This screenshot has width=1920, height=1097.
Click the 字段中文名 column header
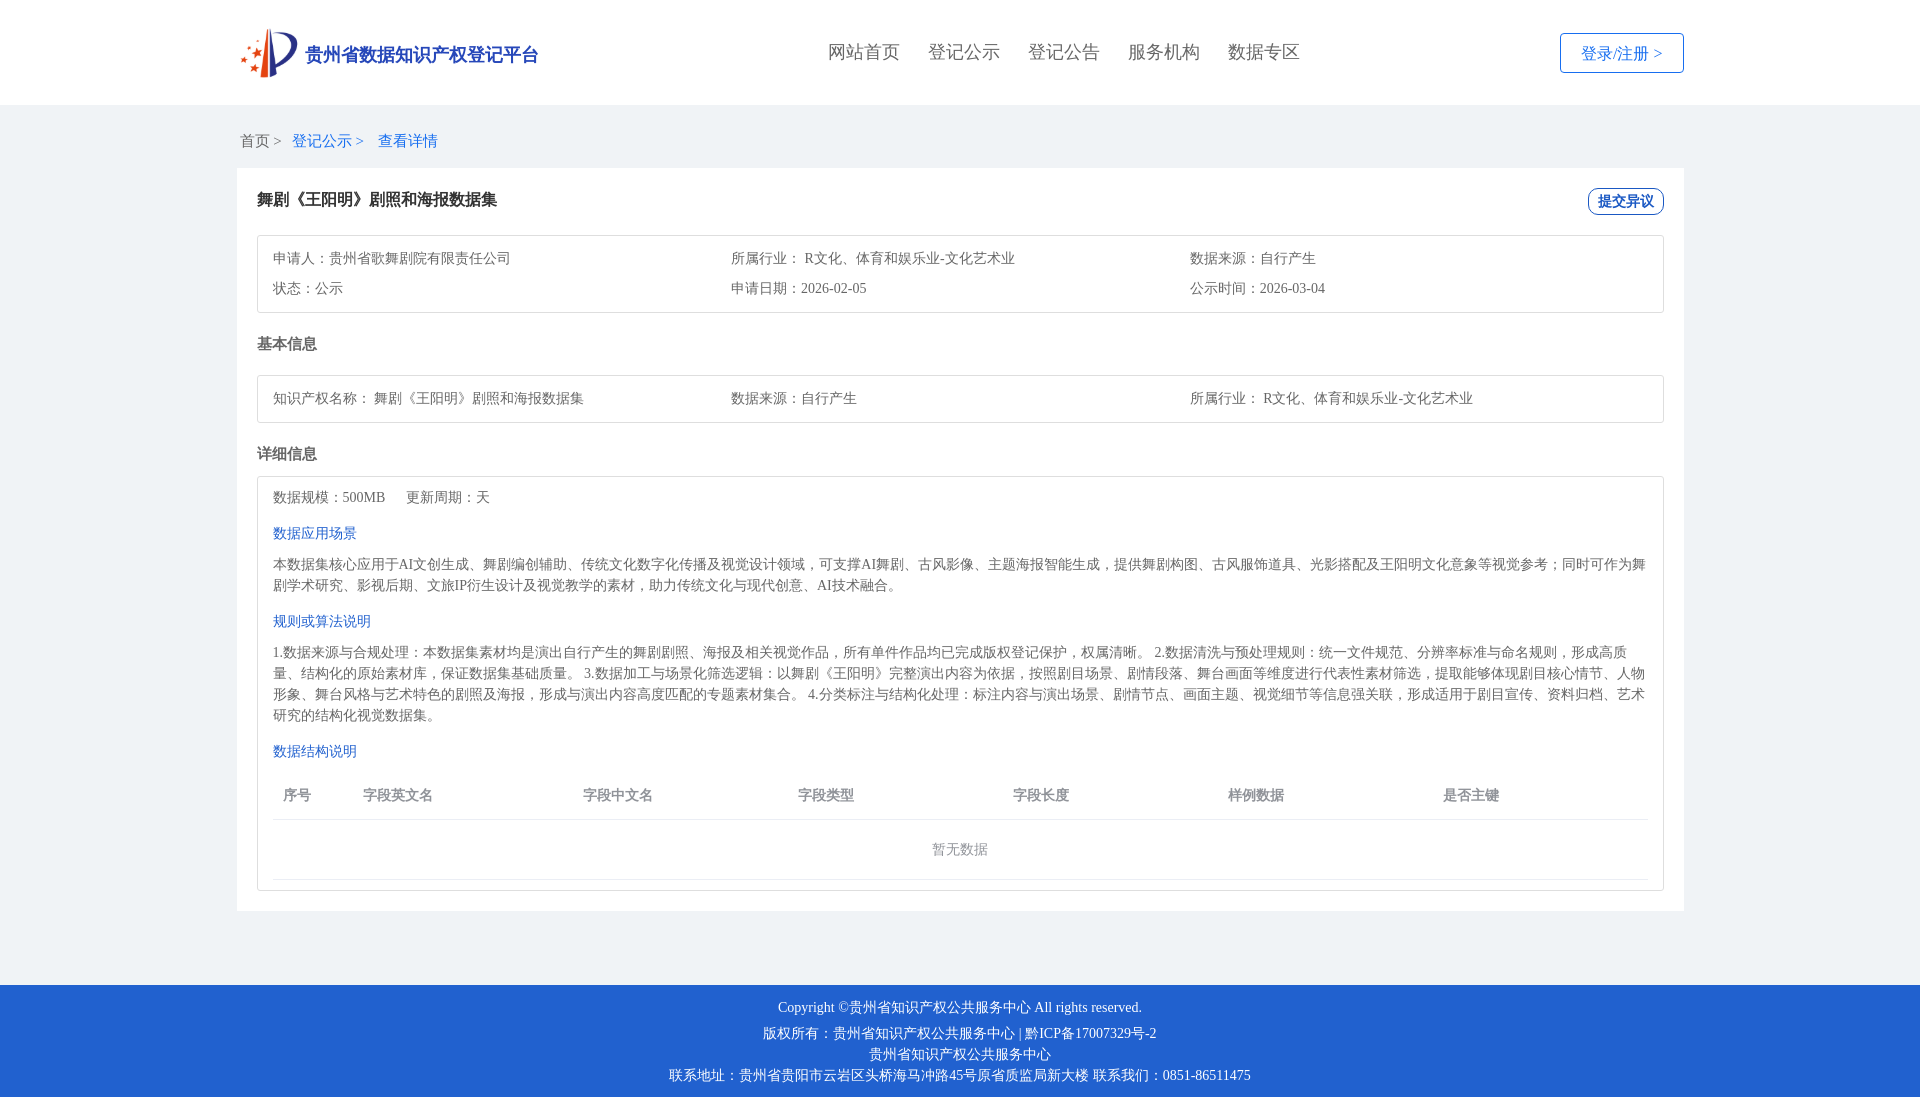(x=618, y=795)
